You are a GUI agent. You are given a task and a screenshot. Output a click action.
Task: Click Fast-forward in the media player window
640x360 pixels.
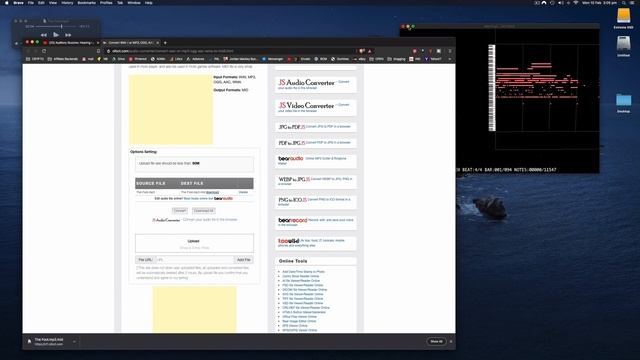68,35
